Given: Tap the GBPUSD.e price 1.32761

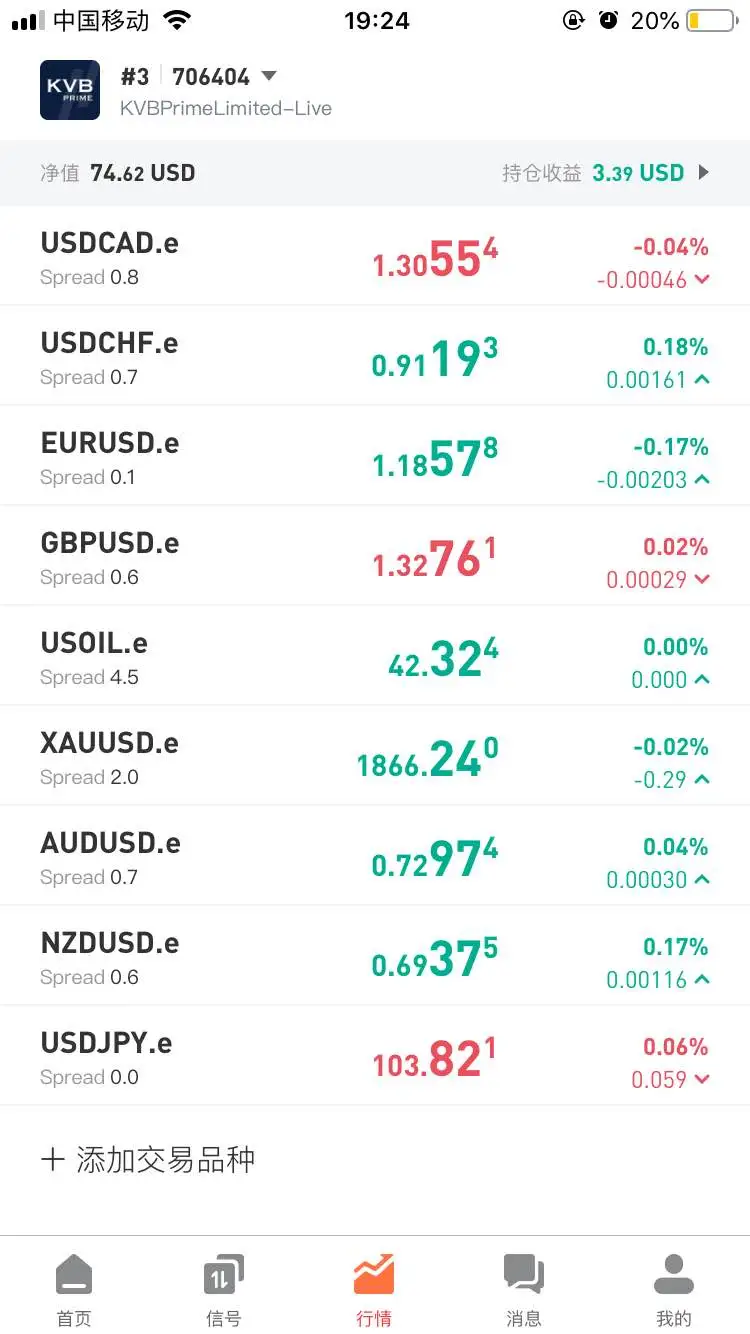Looking at the screenshot, I should (435, 560).
